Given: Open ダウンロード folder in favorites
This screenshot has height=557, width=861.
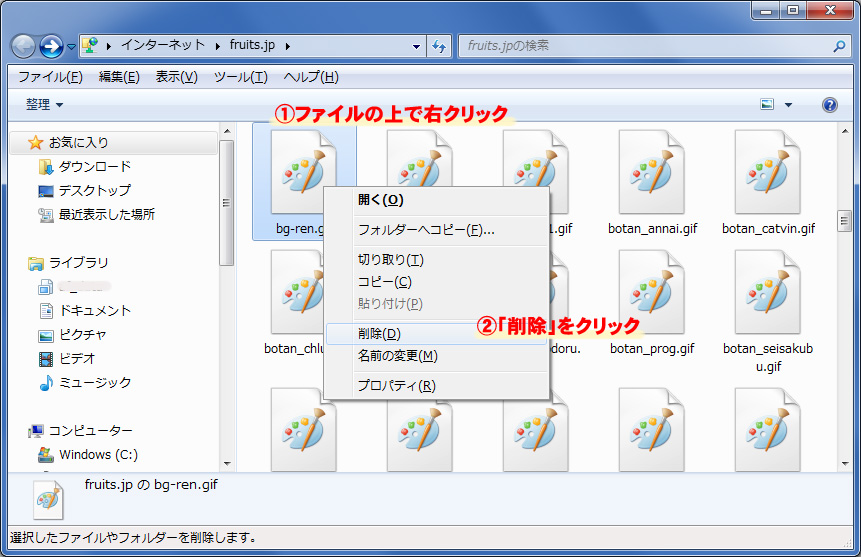Looking at the screenshot, I should (x=94, y=166).
